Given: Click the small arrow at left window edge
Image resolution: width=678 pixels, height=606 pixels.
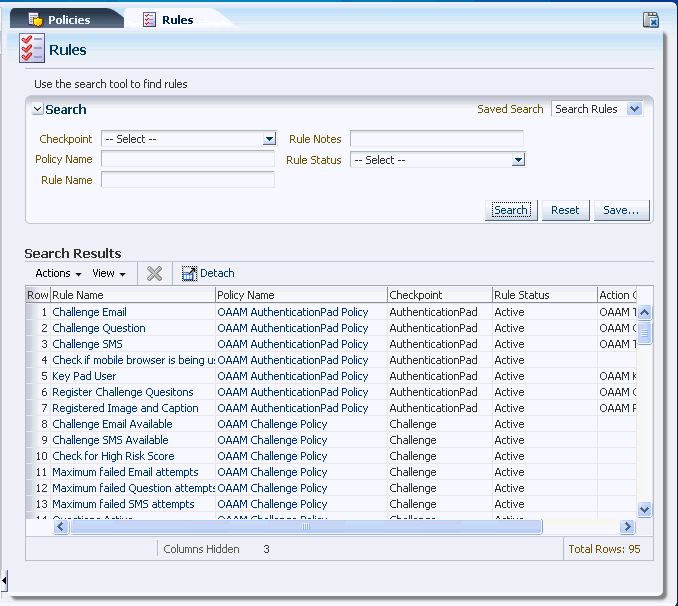Looking at the screenshot, I should point(4,580).
